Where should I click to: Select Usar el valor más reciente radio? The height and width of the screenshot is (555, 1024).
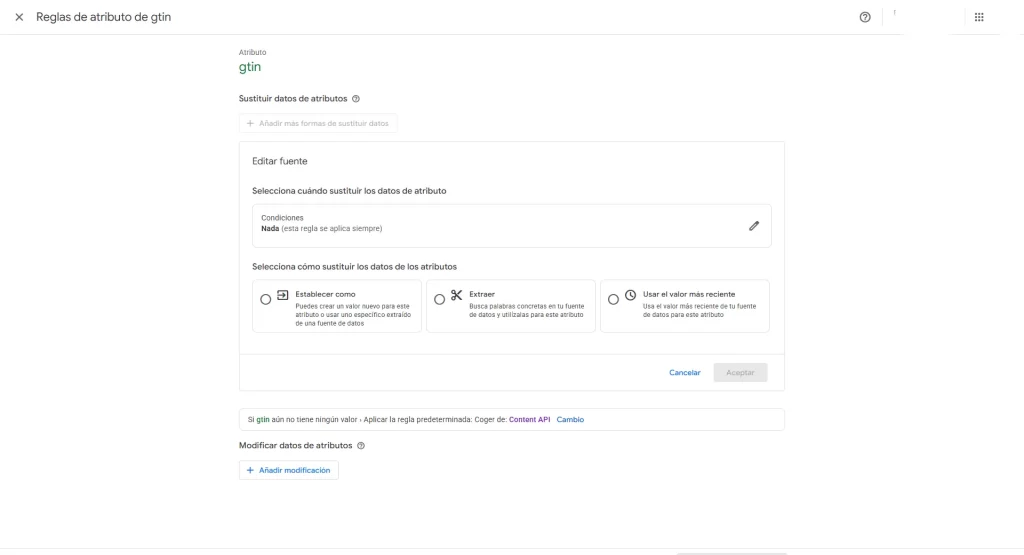click(613, 299)
